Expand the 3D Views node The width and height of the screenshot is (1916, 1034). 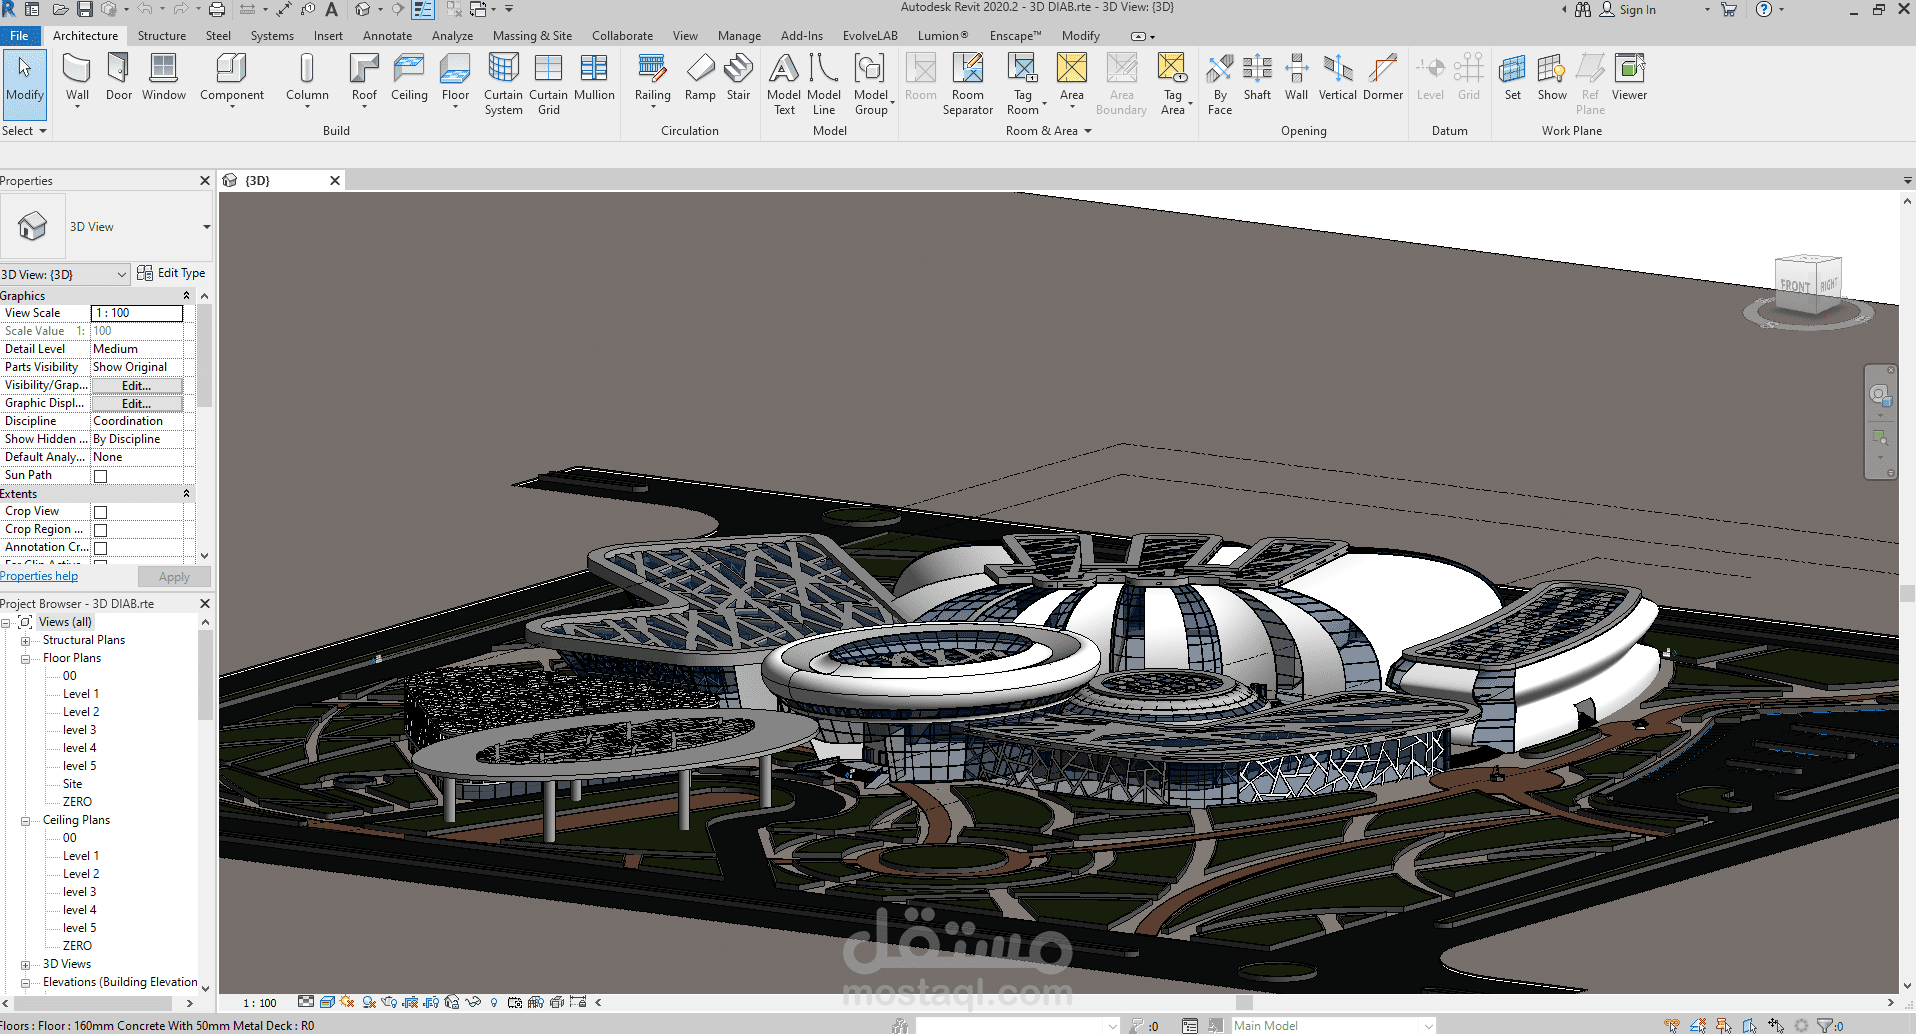25,965
